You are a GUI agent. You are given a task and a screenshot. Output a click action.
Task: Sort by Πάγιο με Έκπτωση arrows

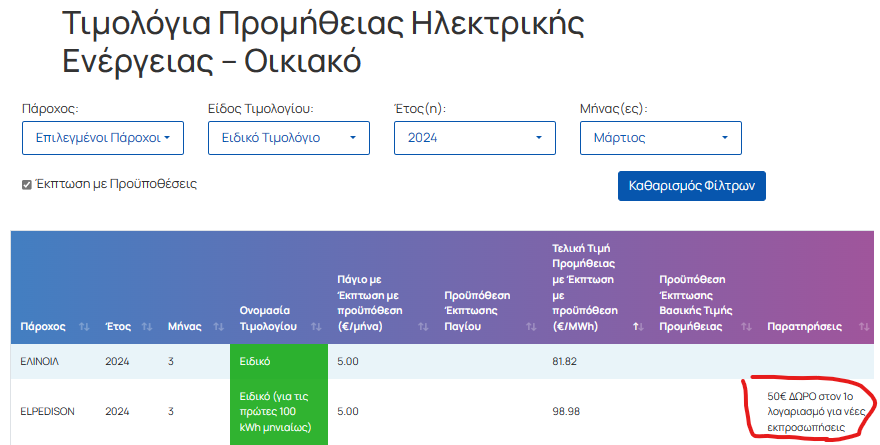point(424,327)
